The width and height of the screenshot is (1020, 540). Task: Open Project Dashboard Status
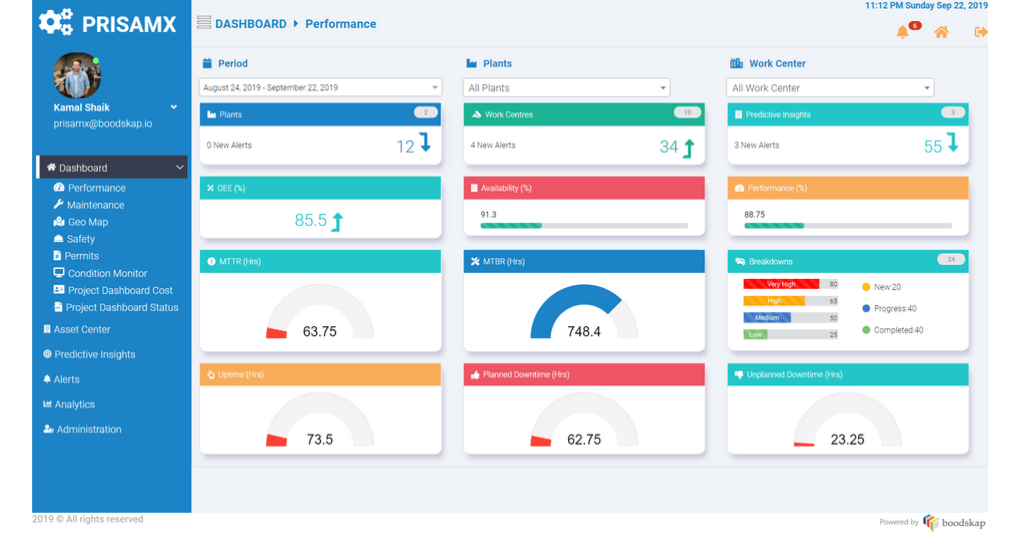point(122,307)
